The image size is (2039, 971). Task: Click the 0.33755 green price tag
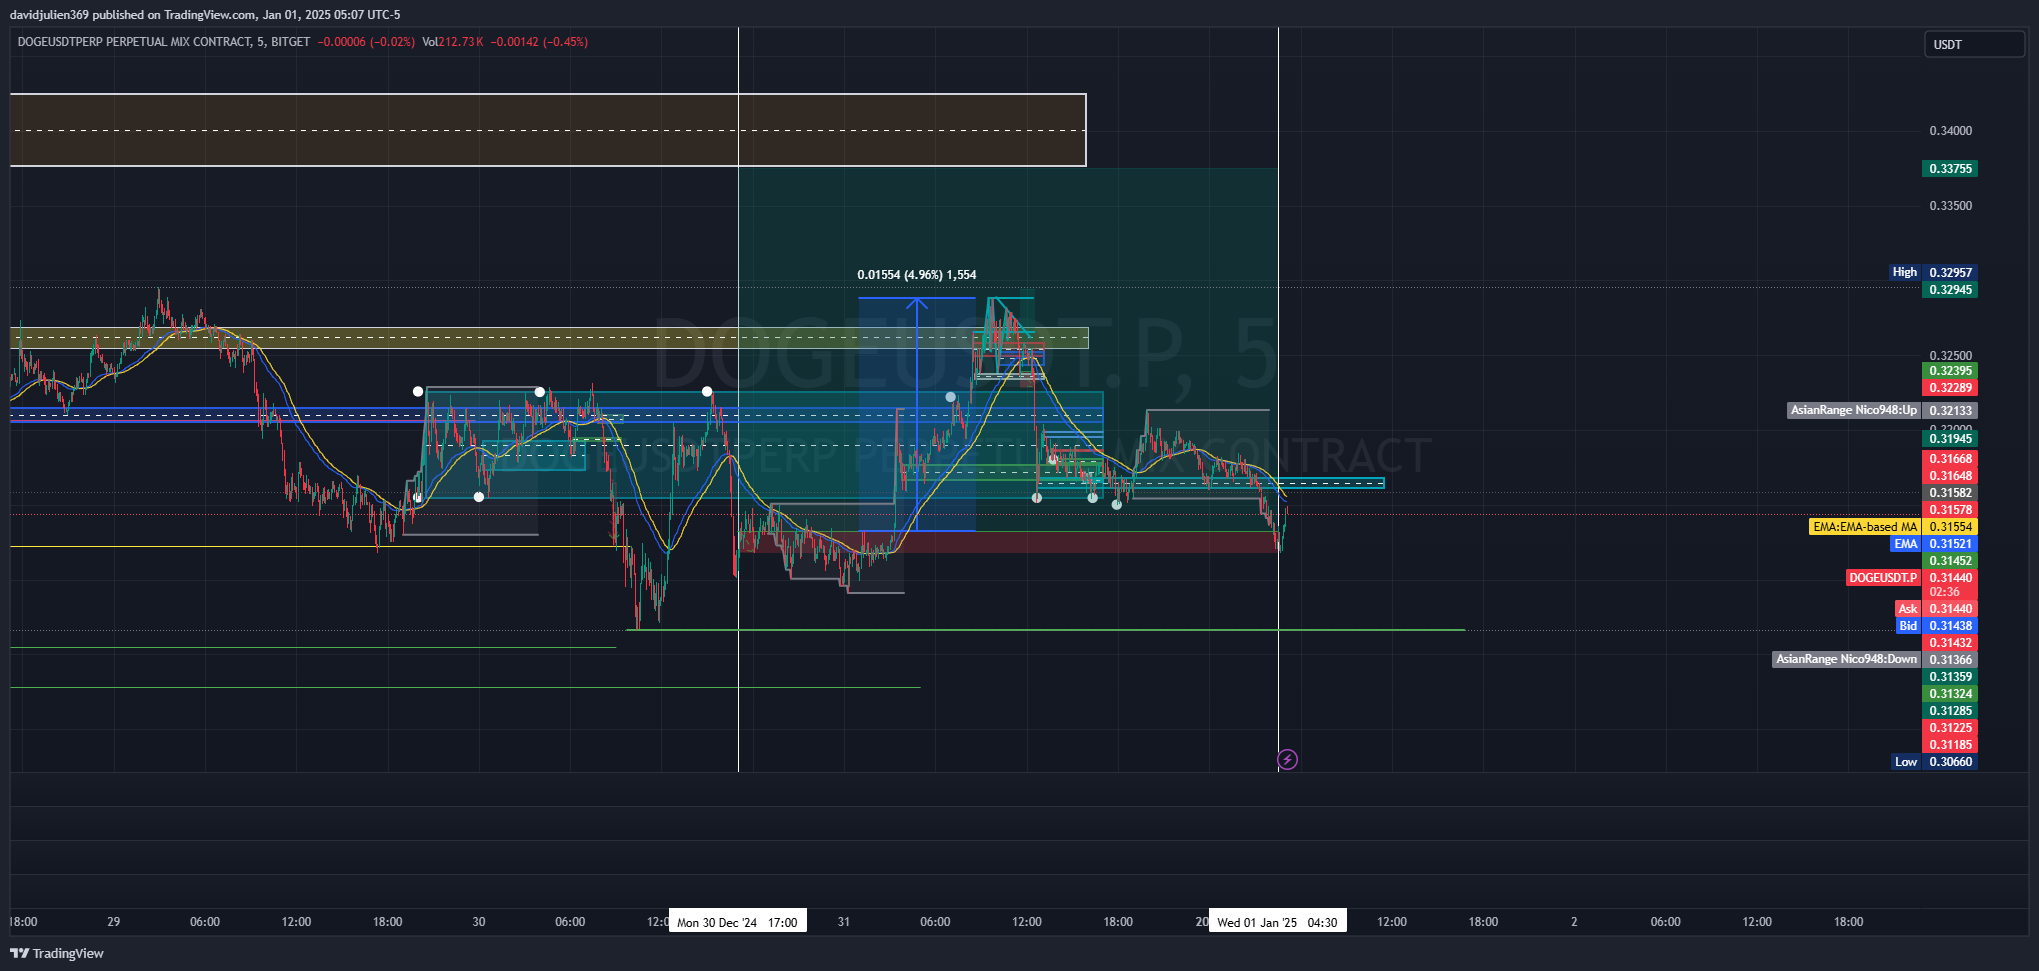click(x=1950, y=169)
